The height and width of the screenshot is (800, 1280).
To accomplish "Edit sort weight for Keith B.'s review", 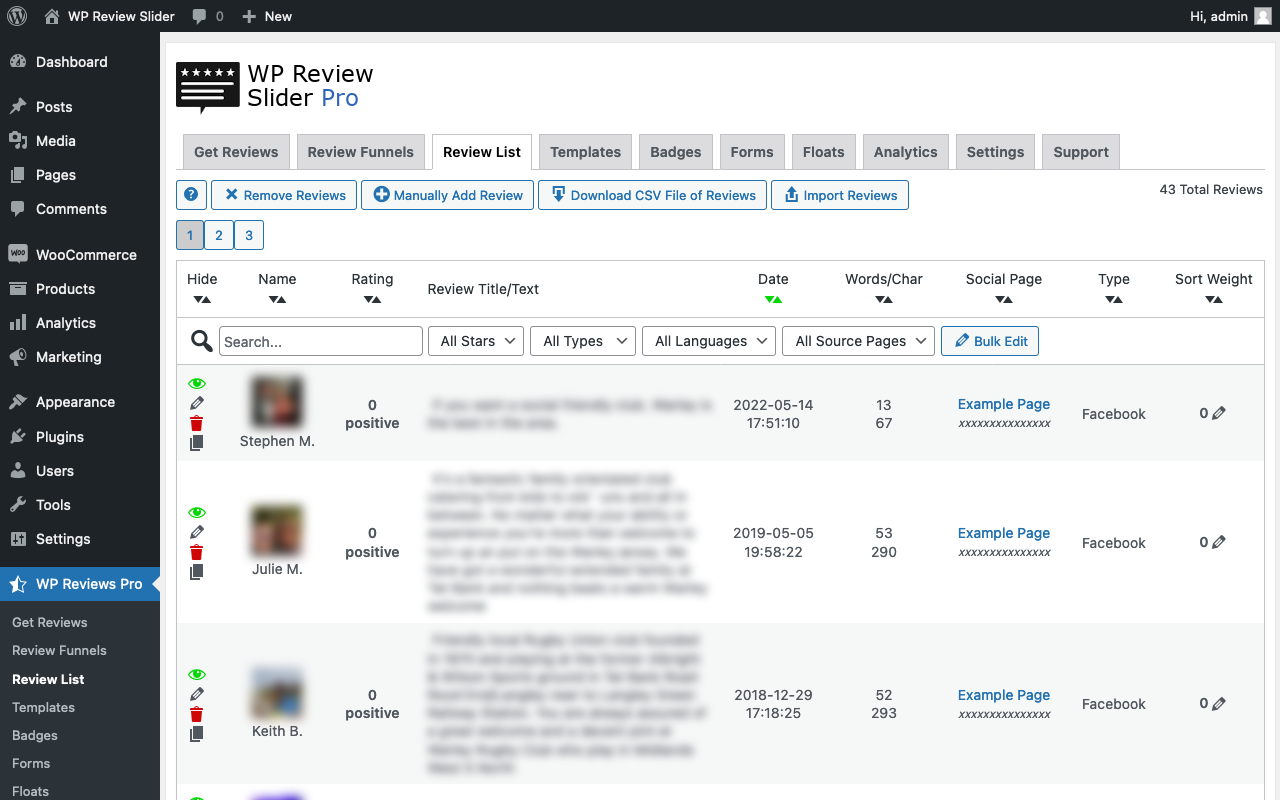I will [1219, 704].
